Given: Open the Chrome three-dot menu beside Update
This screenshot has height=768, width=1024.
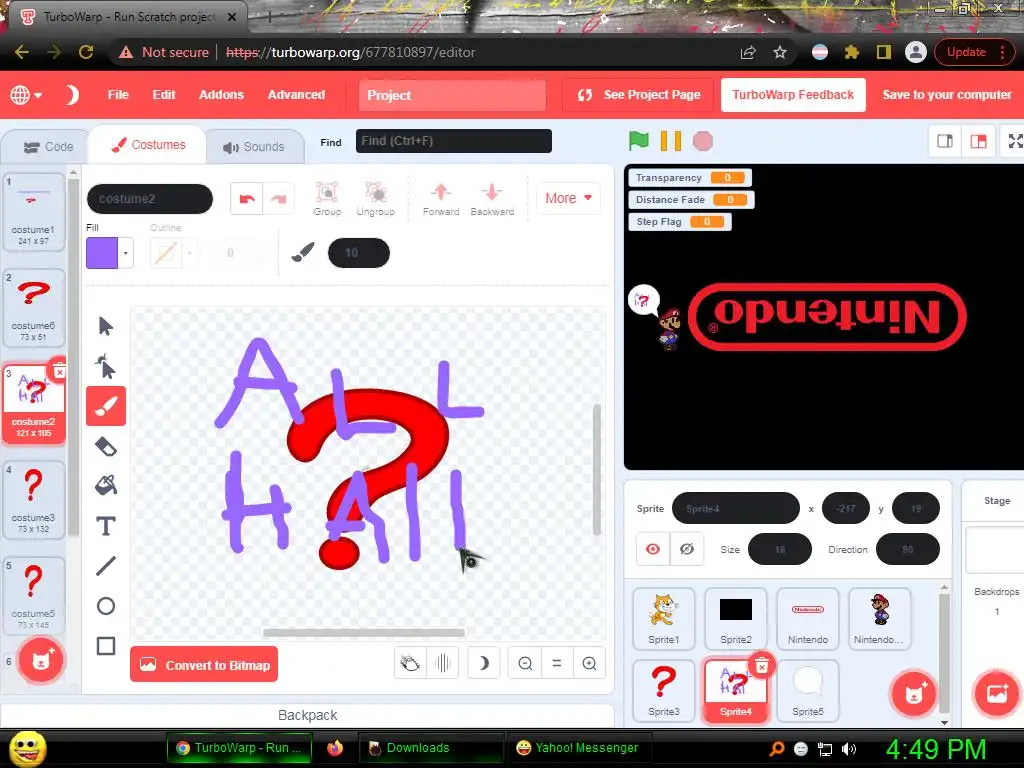Looking at the screenshot, I should pyautogui.click(x=1002, y=52).
